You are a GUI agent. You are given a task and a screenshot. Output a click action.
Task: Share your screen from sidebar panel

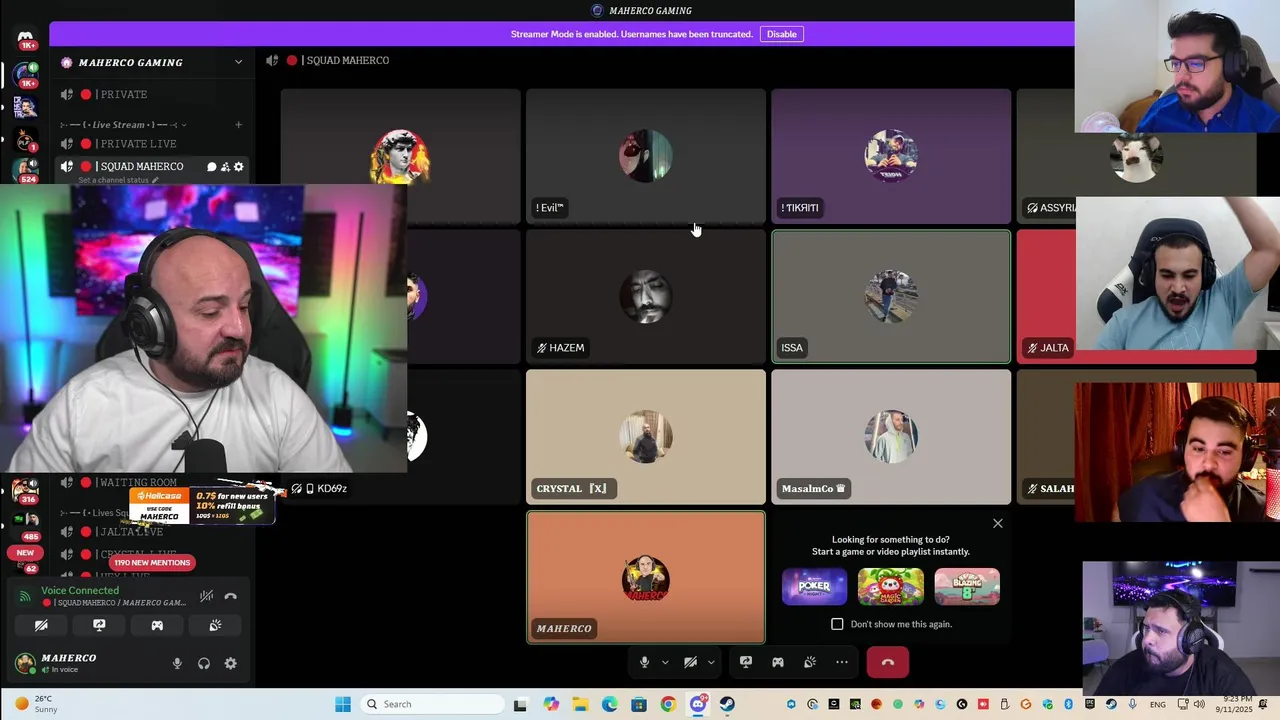click(x=99, y=625)
